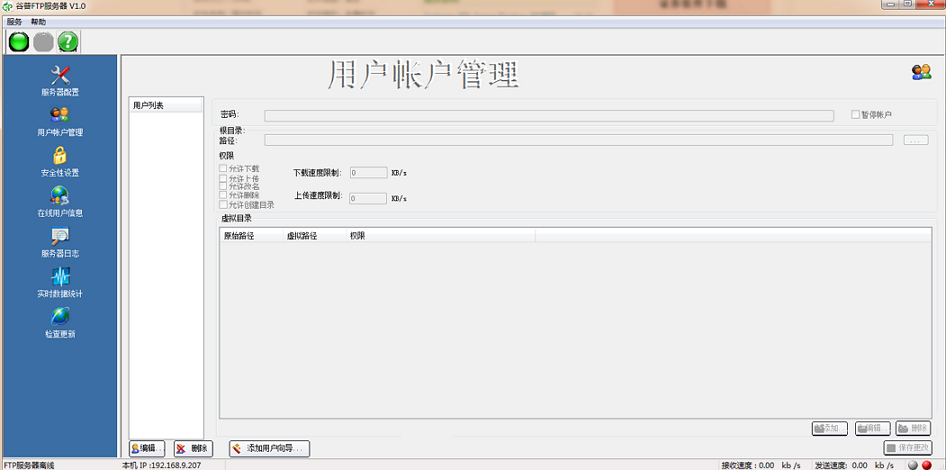The height and width of the screenshot is (470, 946).
Task: Click 检查更新 browser icon
Action: coord(60,316)
